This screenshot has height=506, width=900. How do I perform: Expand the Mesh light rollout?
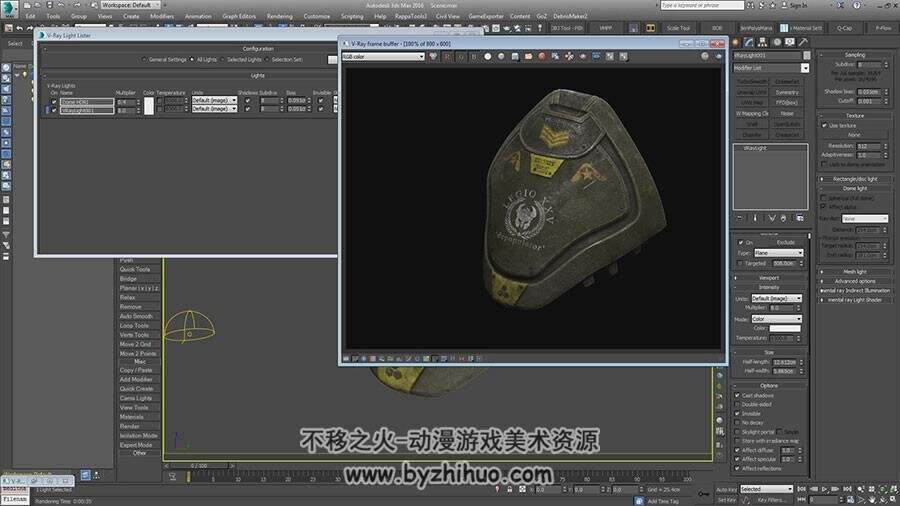(x=855, y=272)
